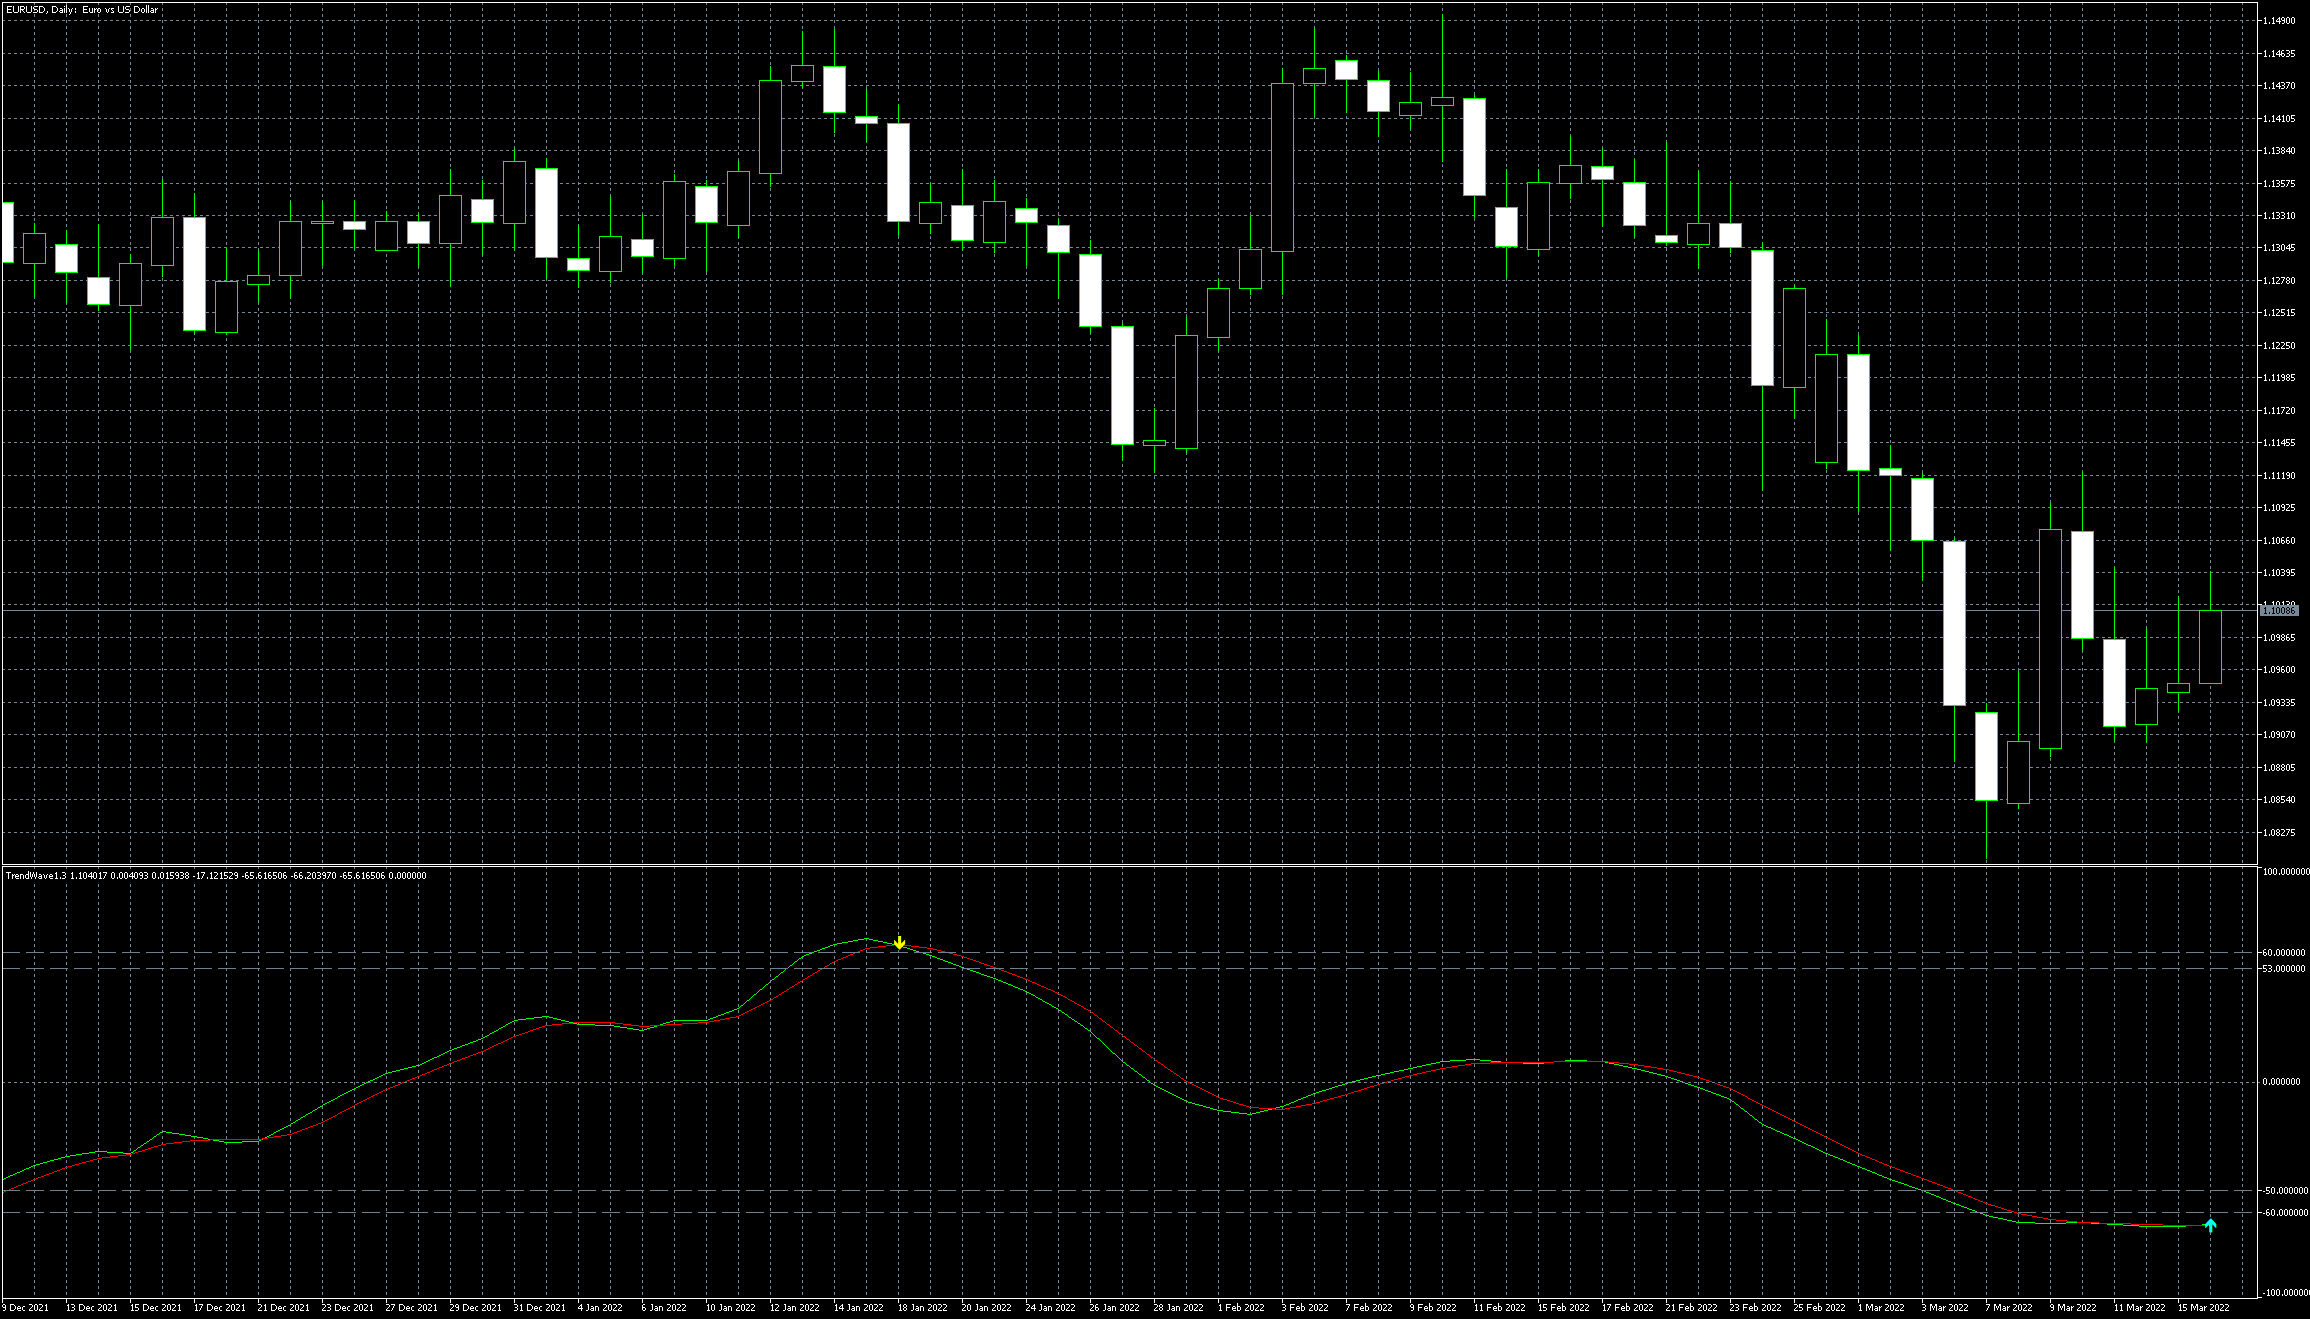Click the indicator level label 53.000000
Image resolution: width=2310 pixels, height=1319 pixels.
pos(2284,969)
